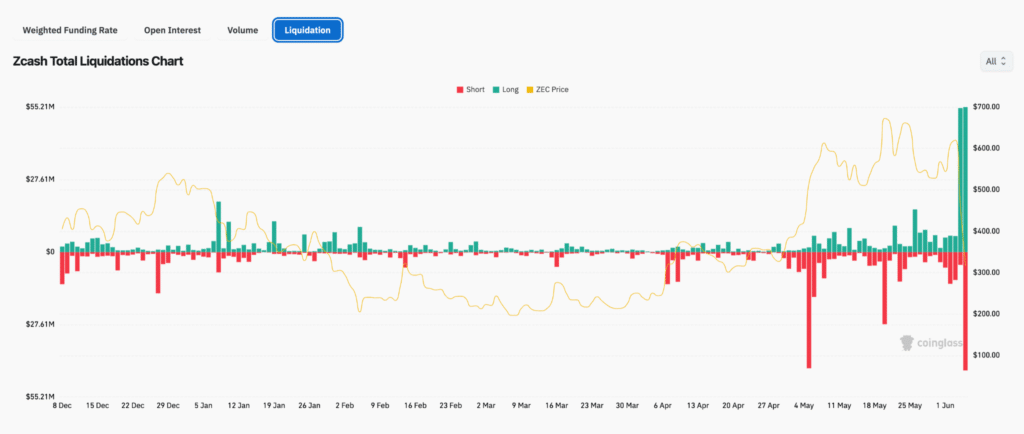The height and width of the screenshot is (434, 1024).
Task: Click the 29 Dec date label
Action: point(168,405)
